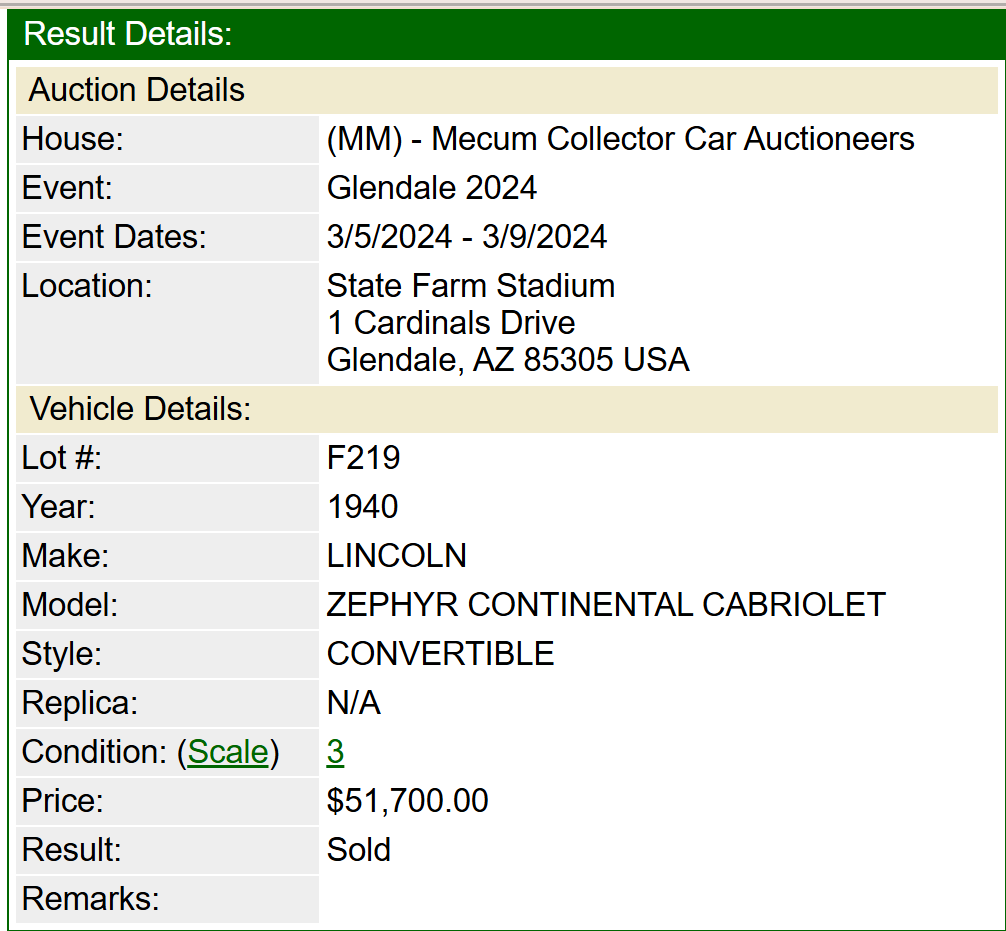1006x931 pixels.
Task: Click the condition rating 3 link
Action: (x=335, y=752)
